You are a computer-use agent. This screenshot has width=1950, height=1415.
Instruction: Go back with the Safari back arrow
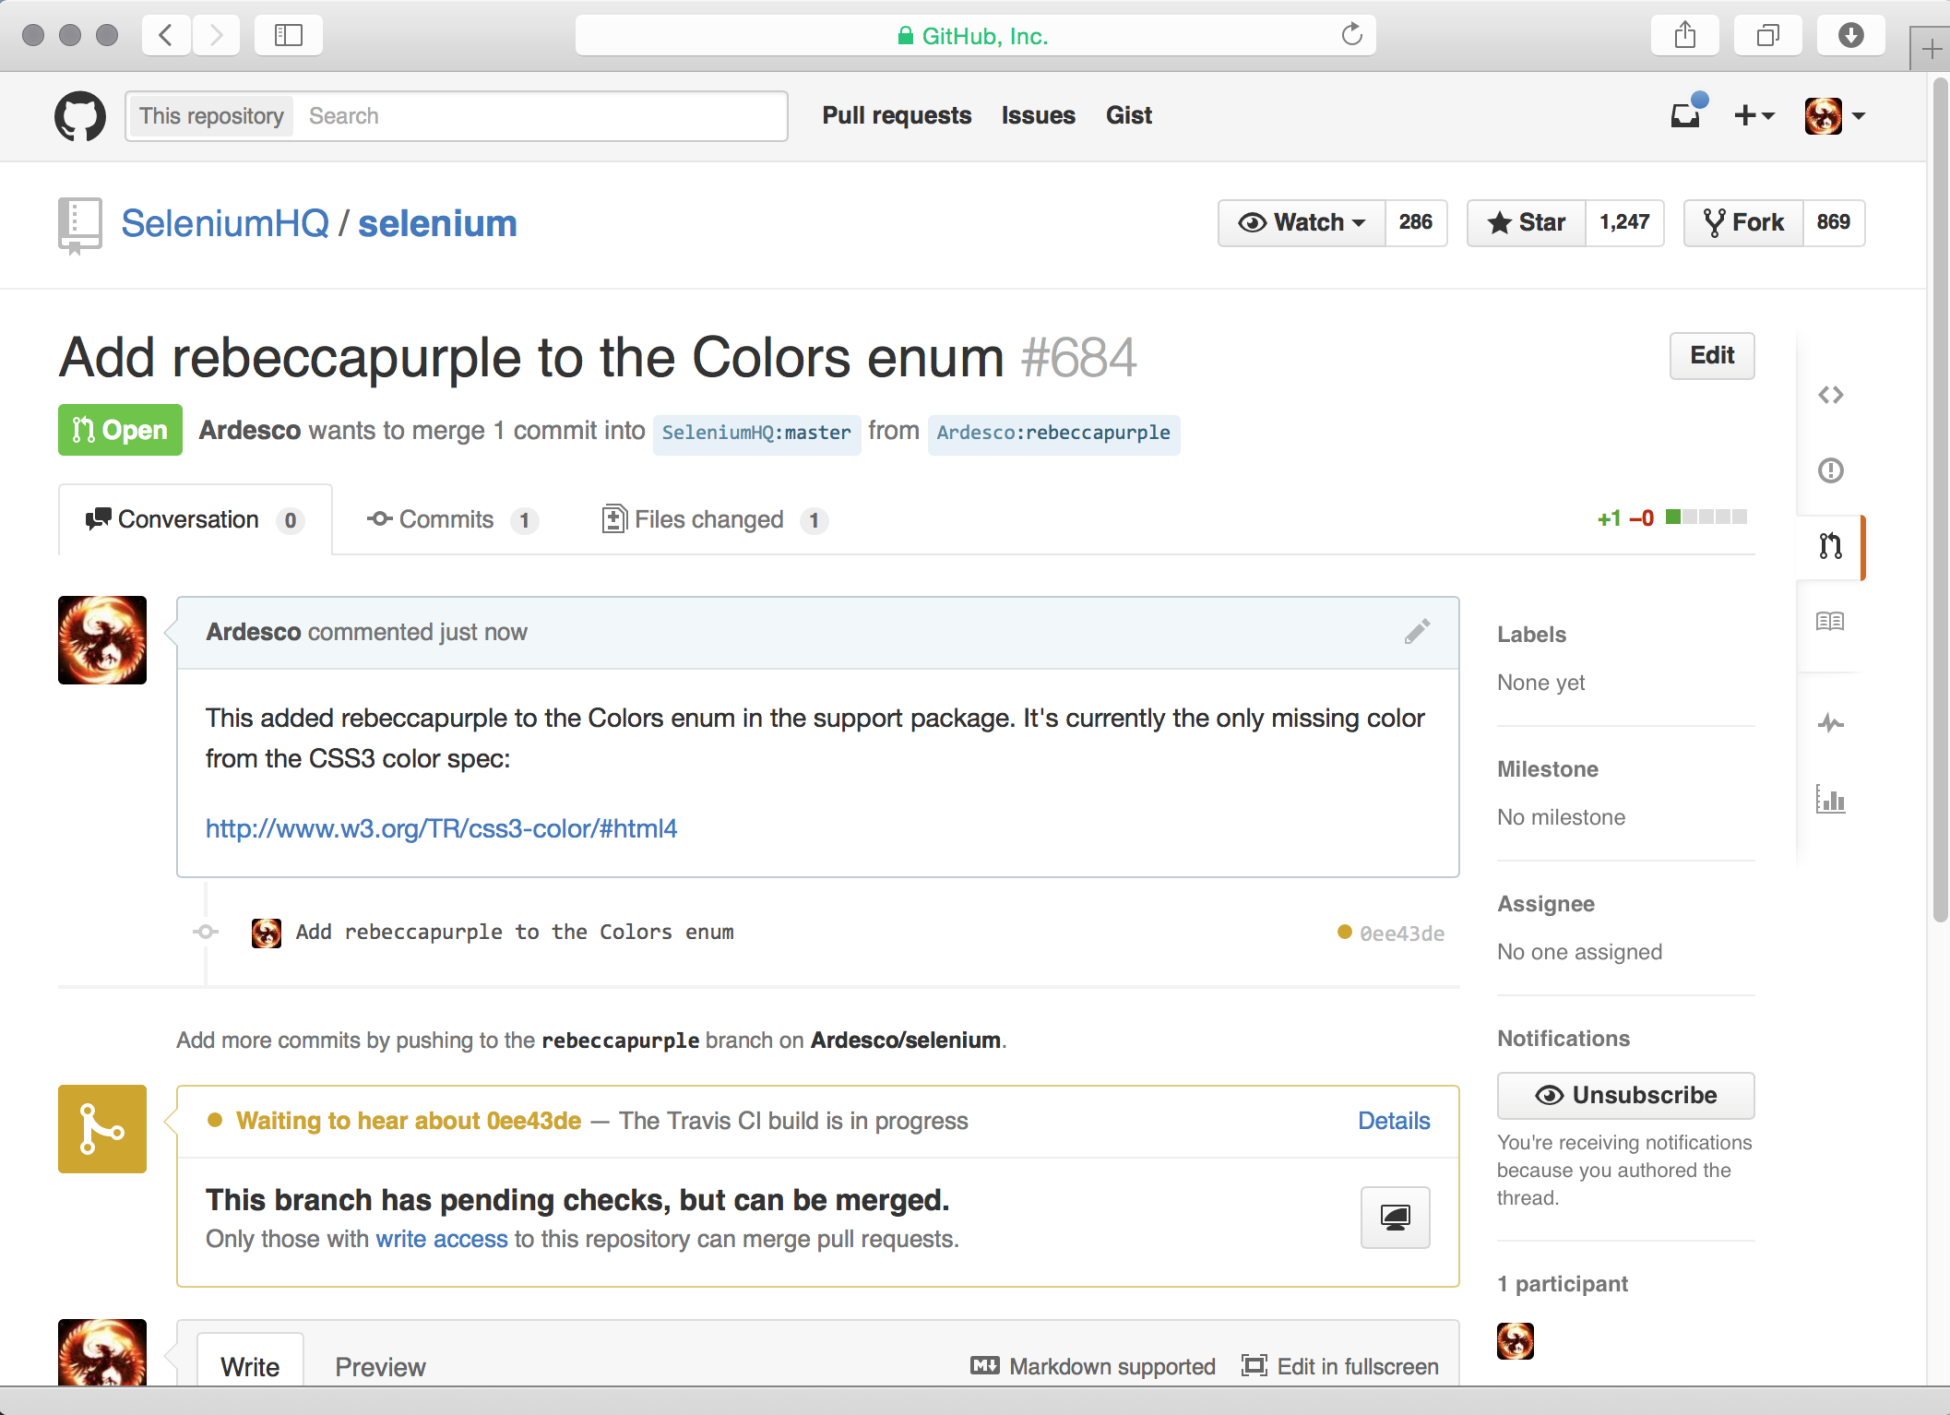[166, 36]
